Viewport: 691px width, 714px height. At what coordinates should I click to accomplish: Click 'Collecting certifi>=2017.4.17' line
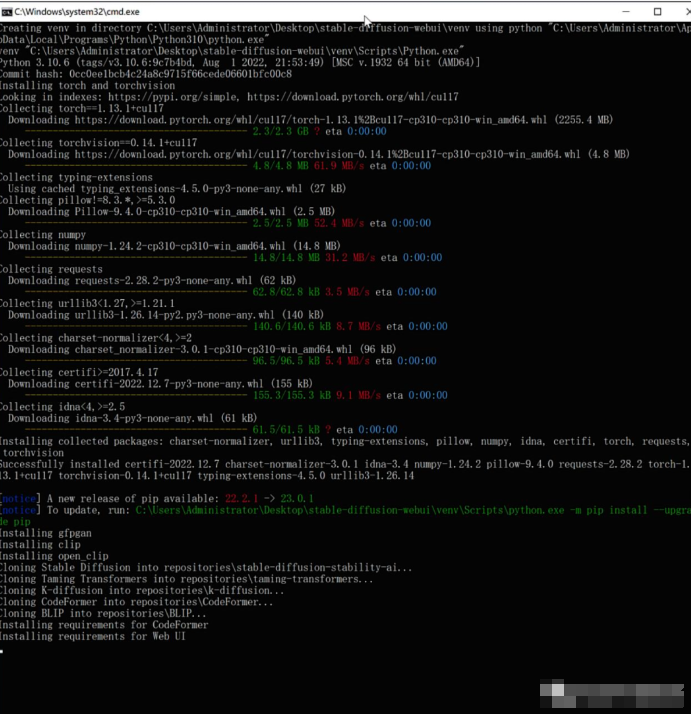(x=79, y=372)
